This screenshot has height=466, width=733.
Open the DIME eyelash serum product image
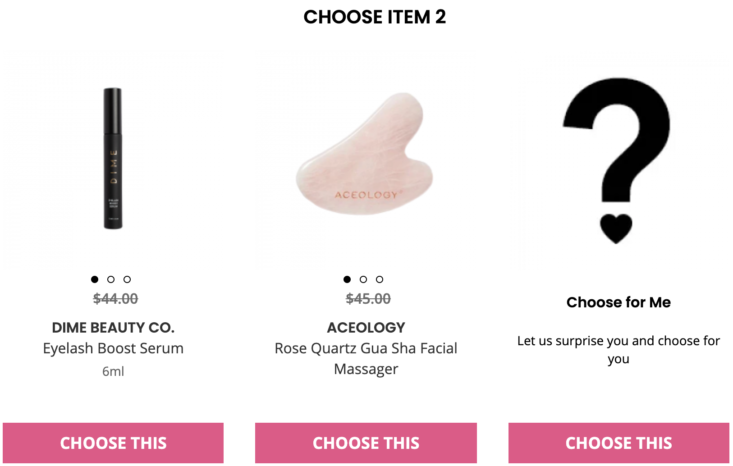click(x=113, y=158)
